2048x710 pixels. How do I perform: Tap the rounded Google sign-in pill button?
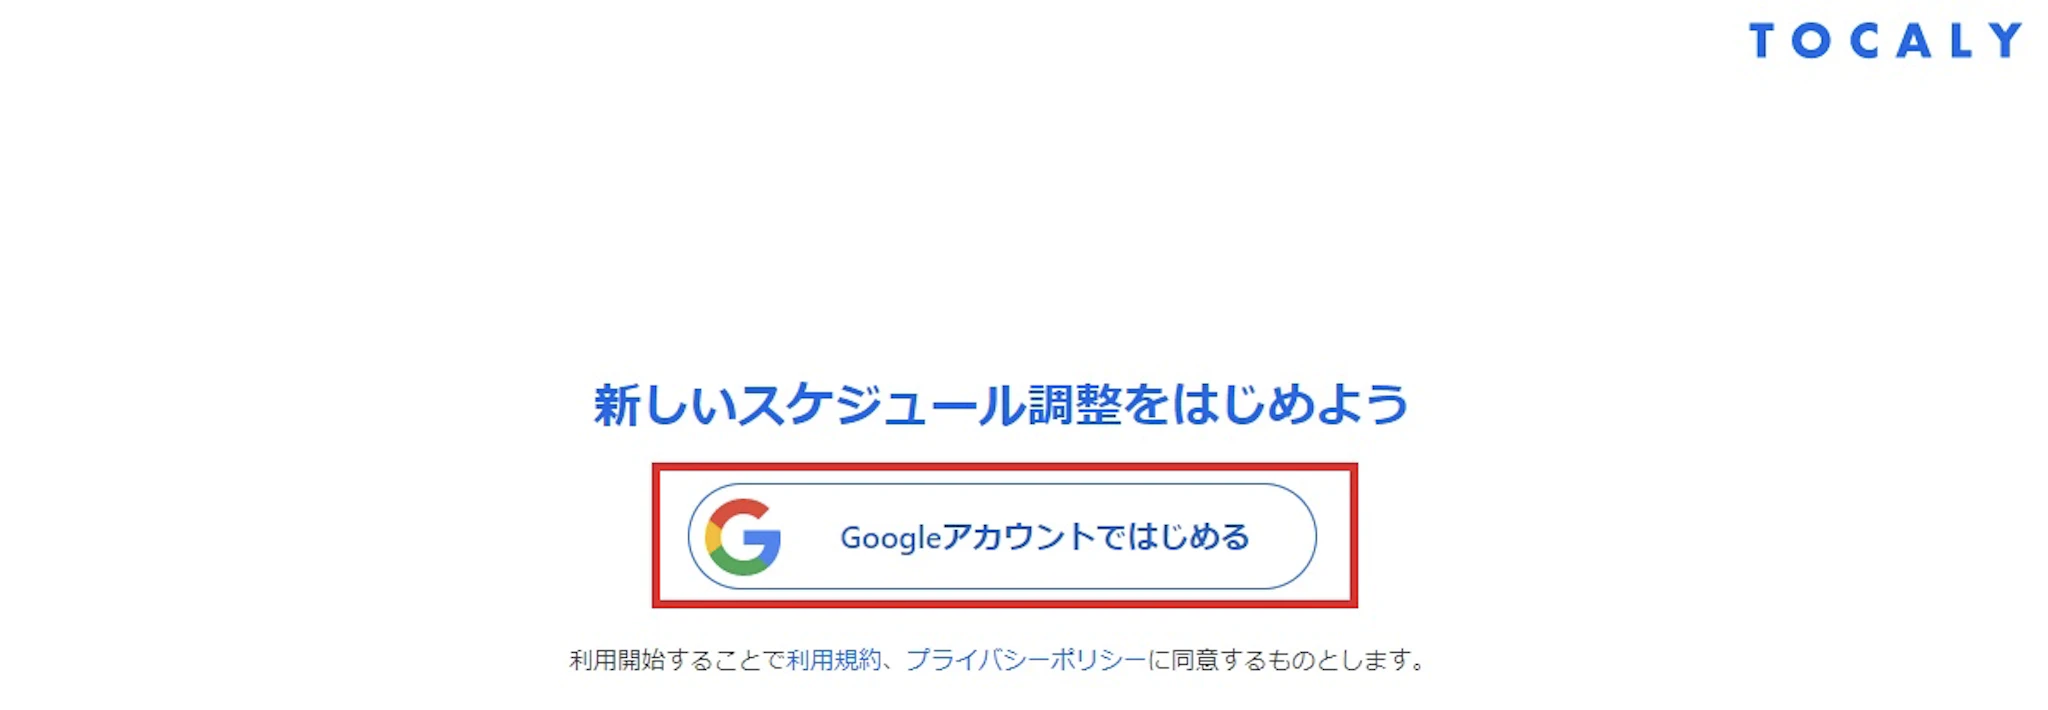pos(1002,537)
